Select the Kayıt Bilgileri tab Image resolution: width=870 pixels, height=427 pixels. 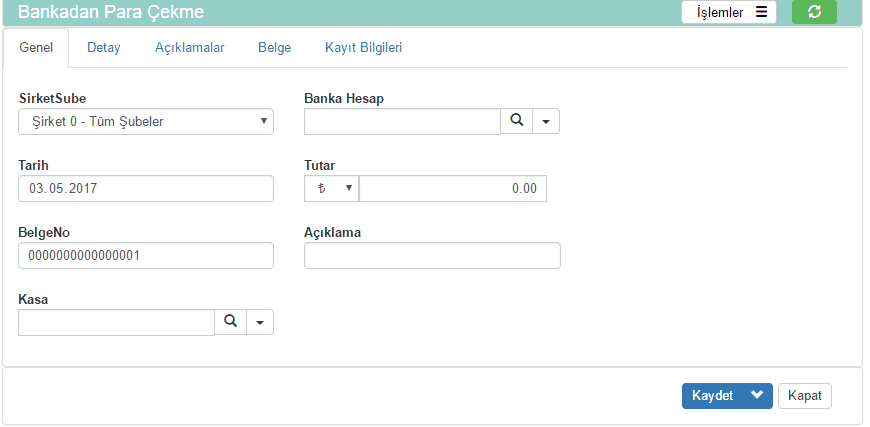363,47
